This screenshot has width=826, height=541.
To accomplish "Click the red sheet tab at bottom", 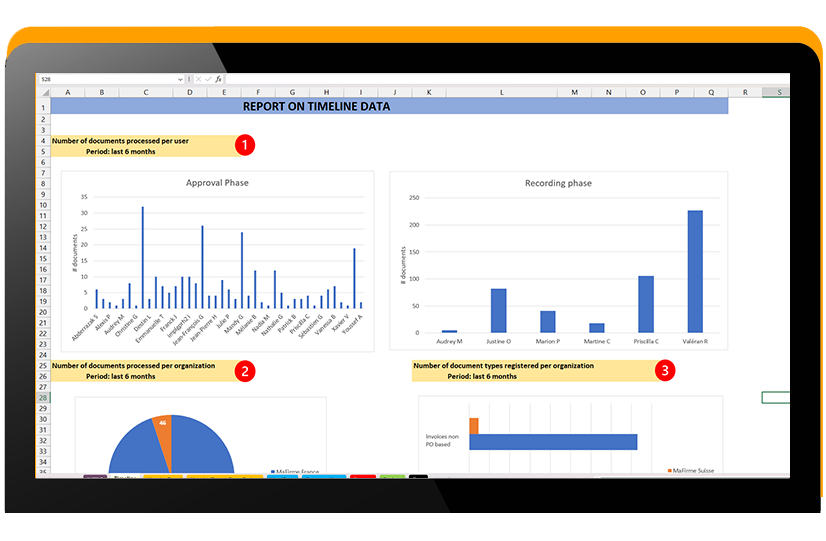I will 363,477.
